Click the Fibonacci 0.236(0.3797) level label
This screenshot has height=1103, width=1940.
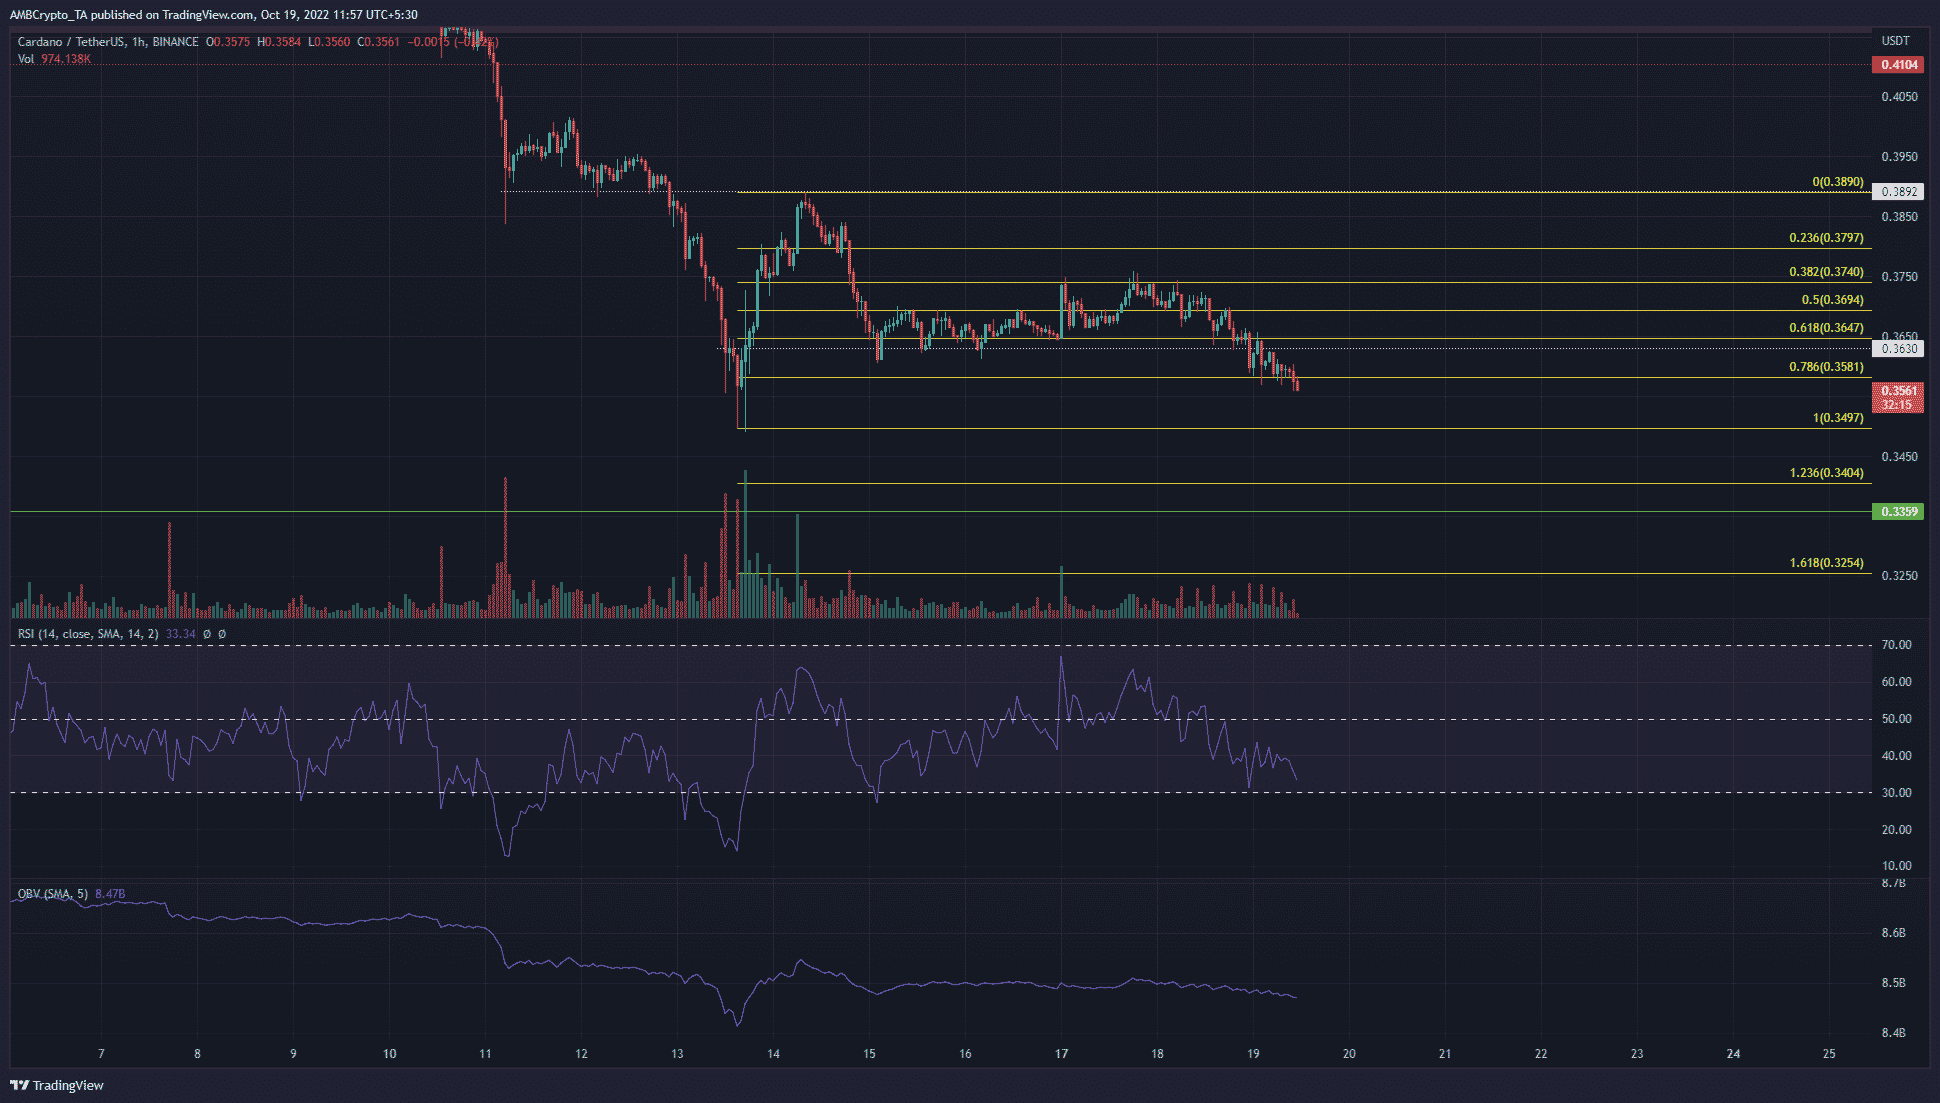[x=1827, y=239]
